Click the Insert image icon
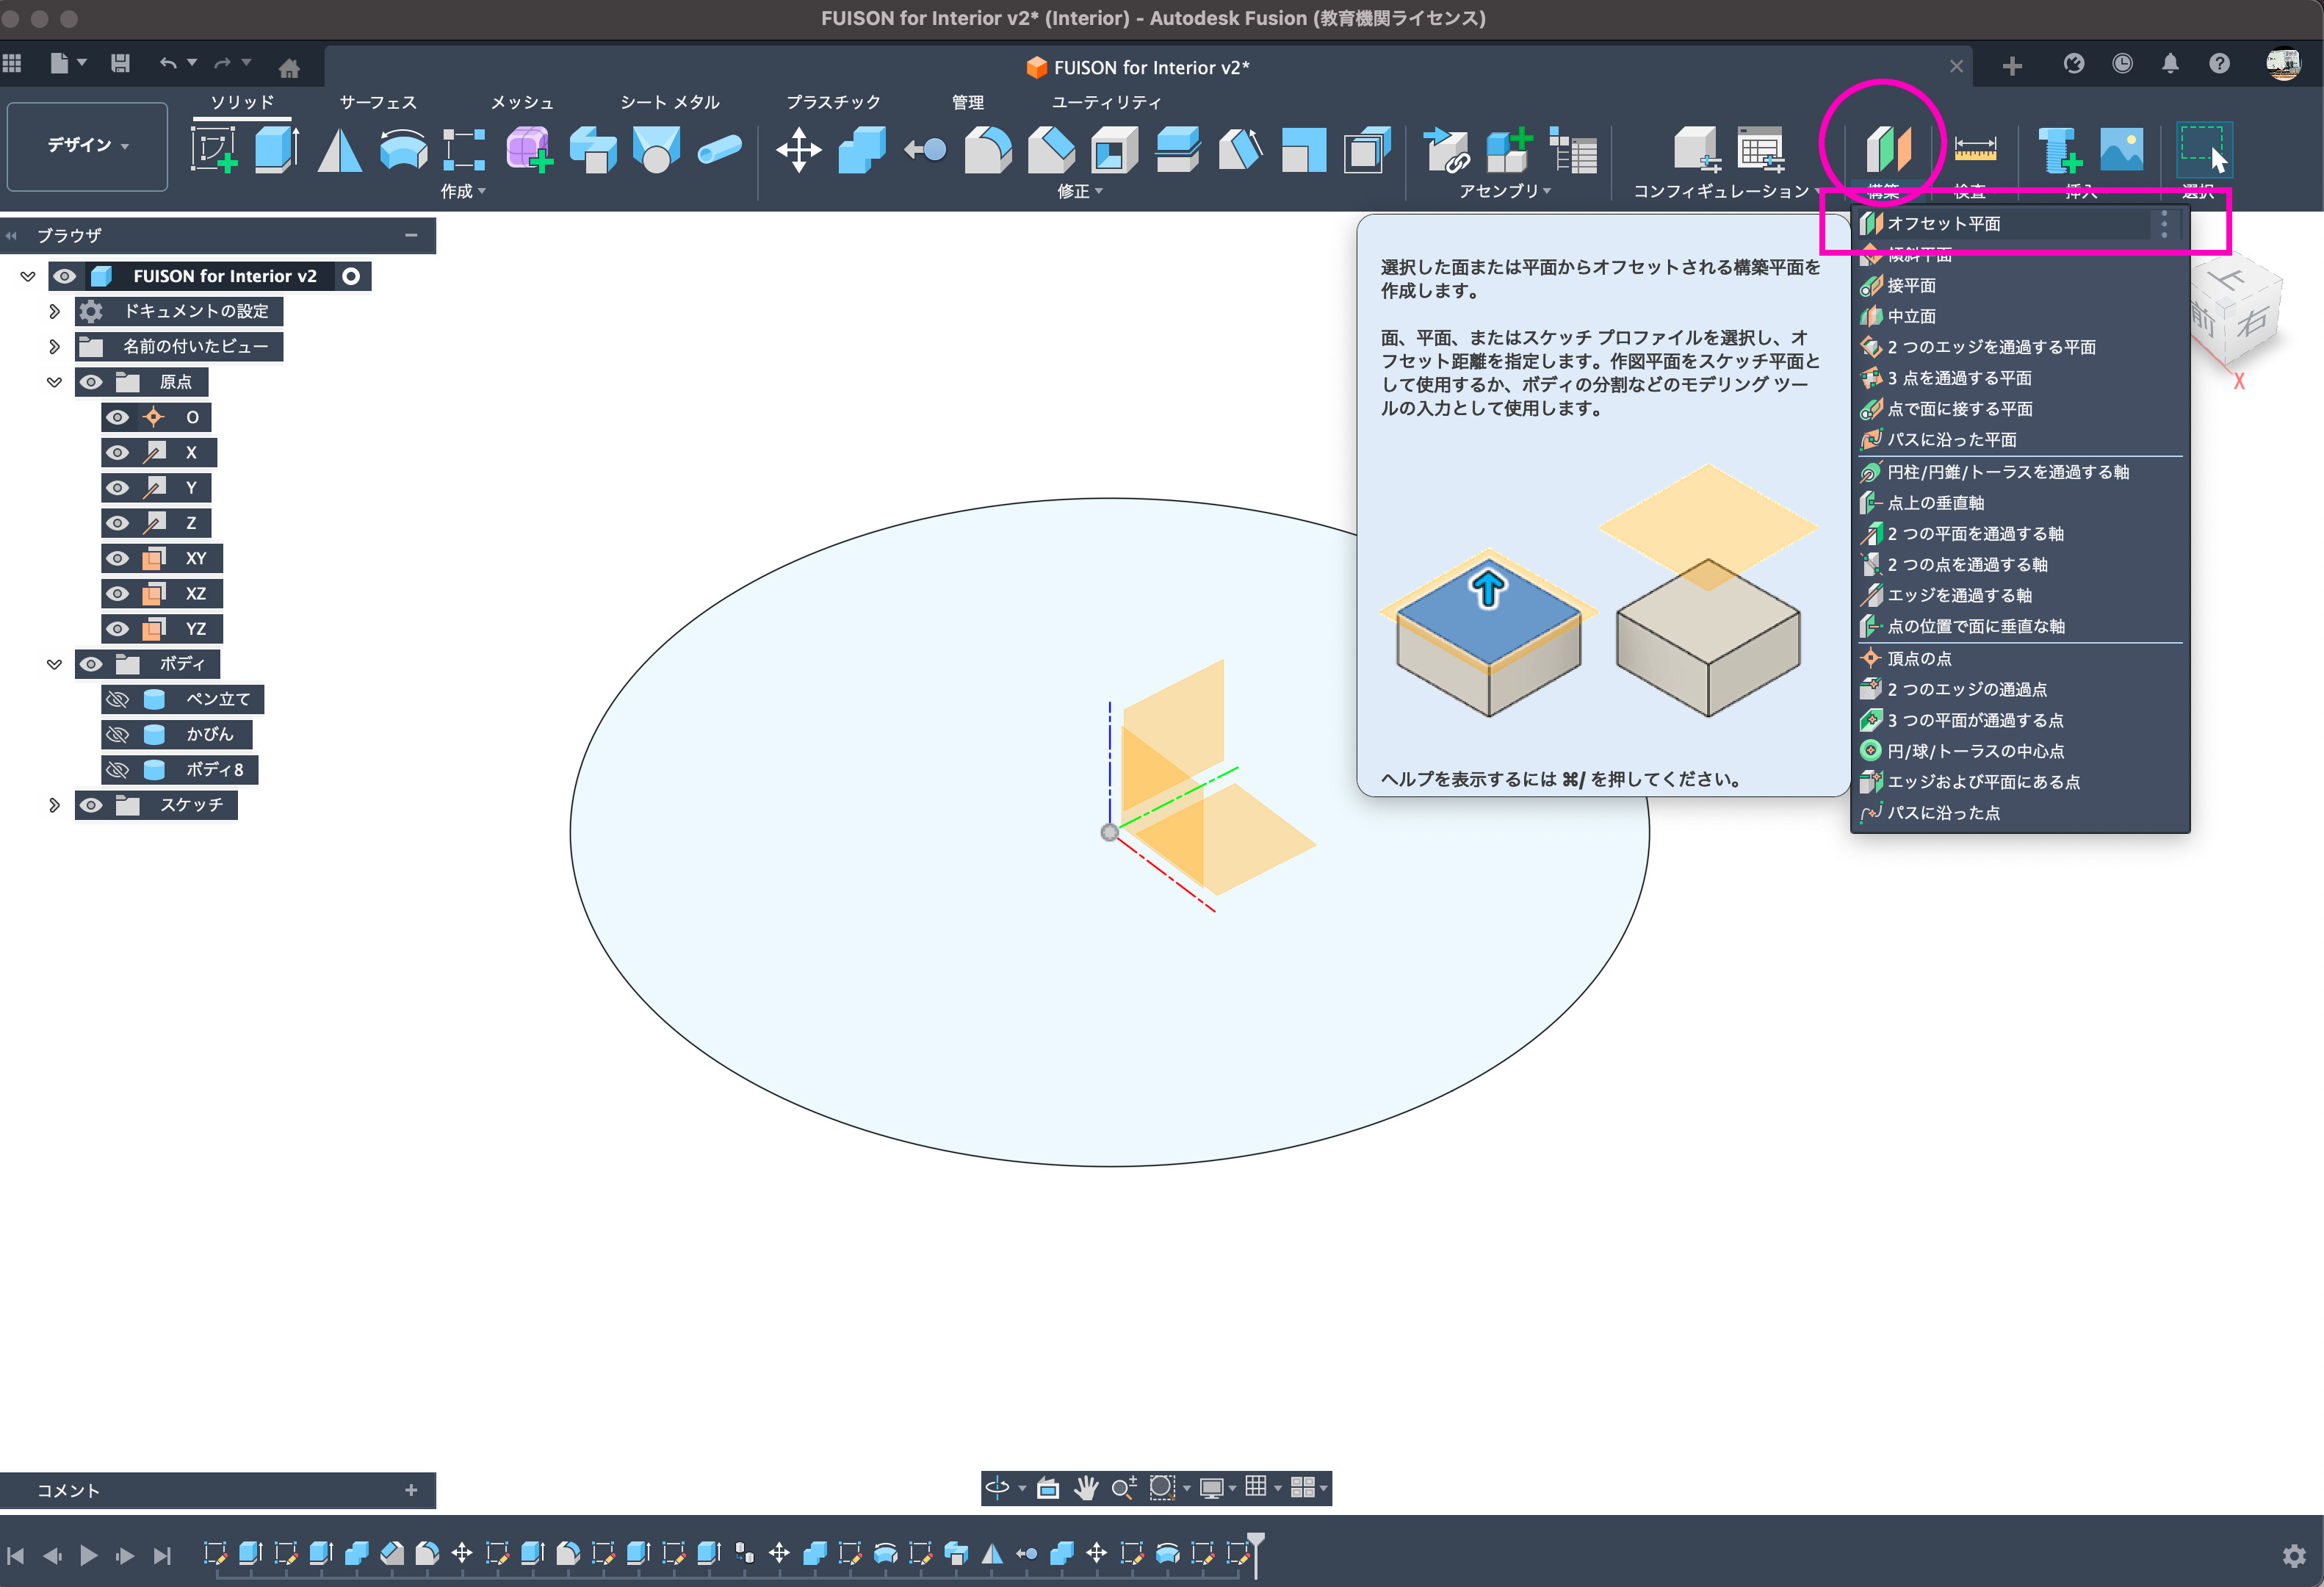 click(2121, 150)
